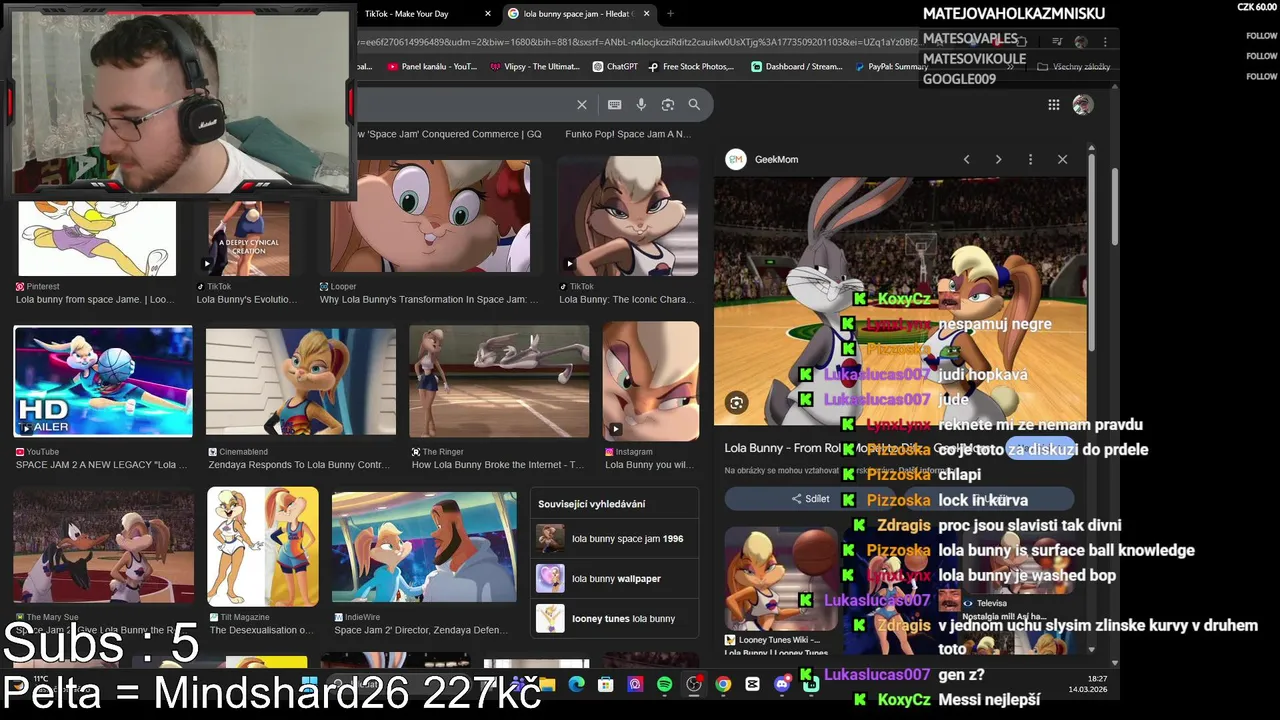Close the GeekMom image preview panel
Screen dimensions: 1280x720
[1062, 159]
